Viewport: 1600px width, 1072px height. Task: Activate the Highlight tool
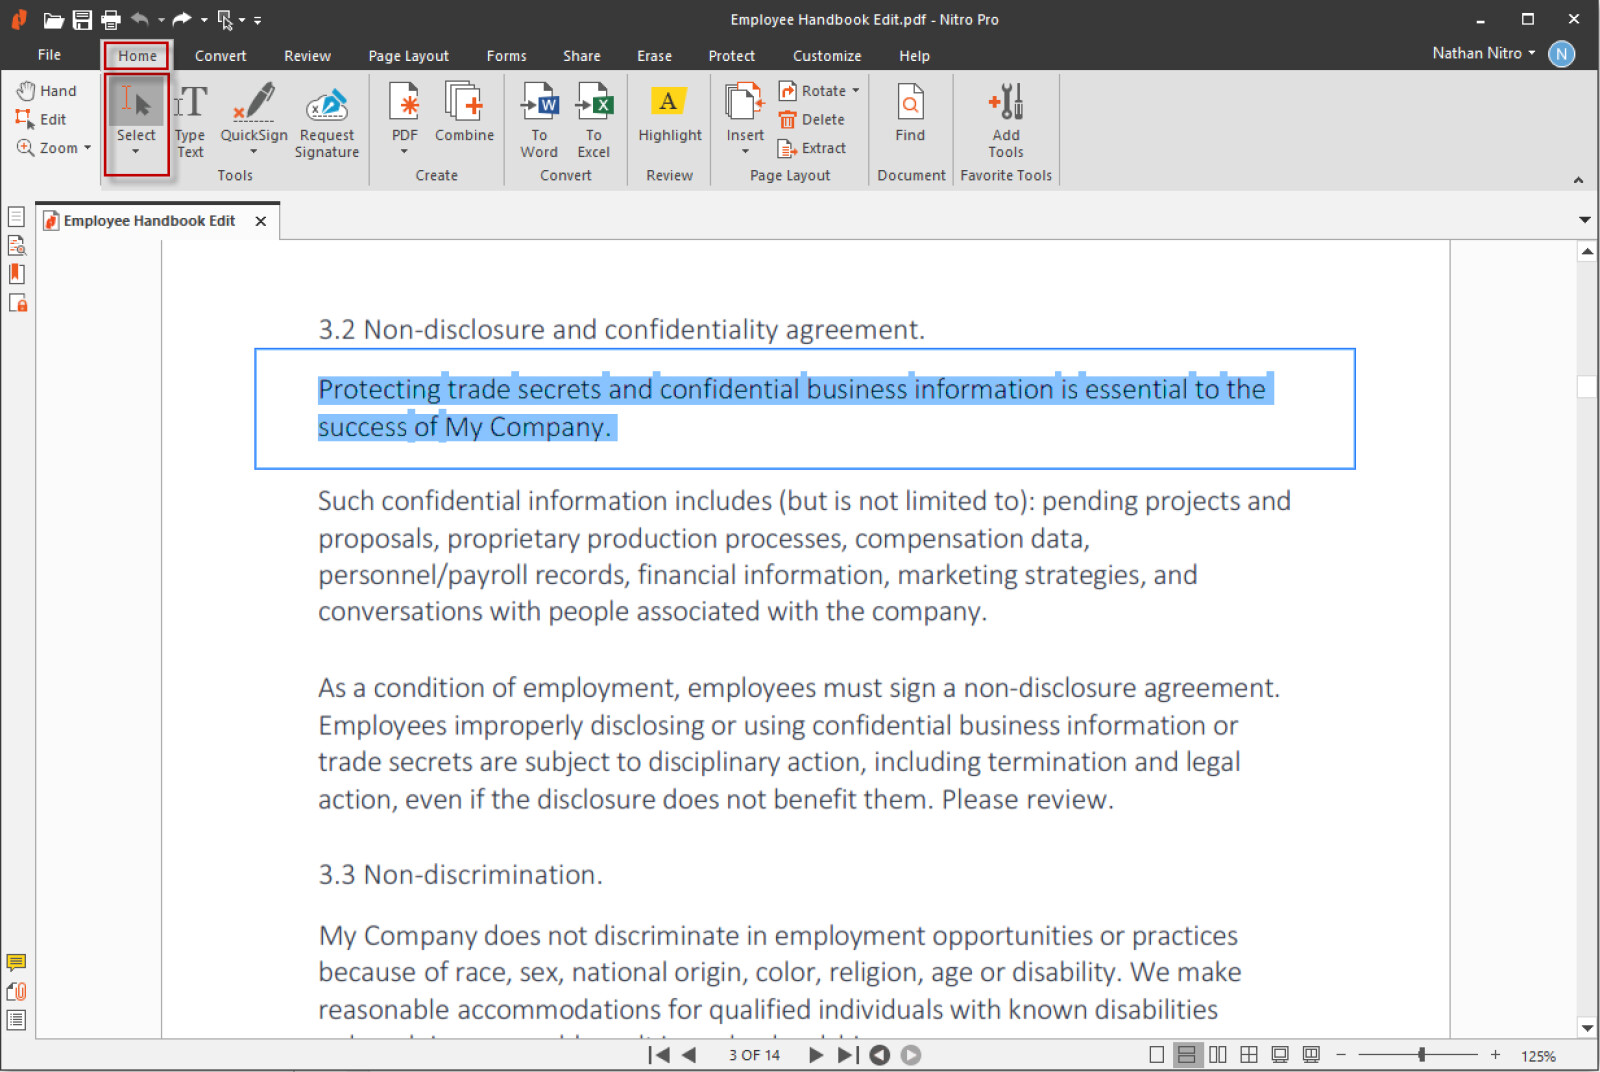(x=669, y=112)
